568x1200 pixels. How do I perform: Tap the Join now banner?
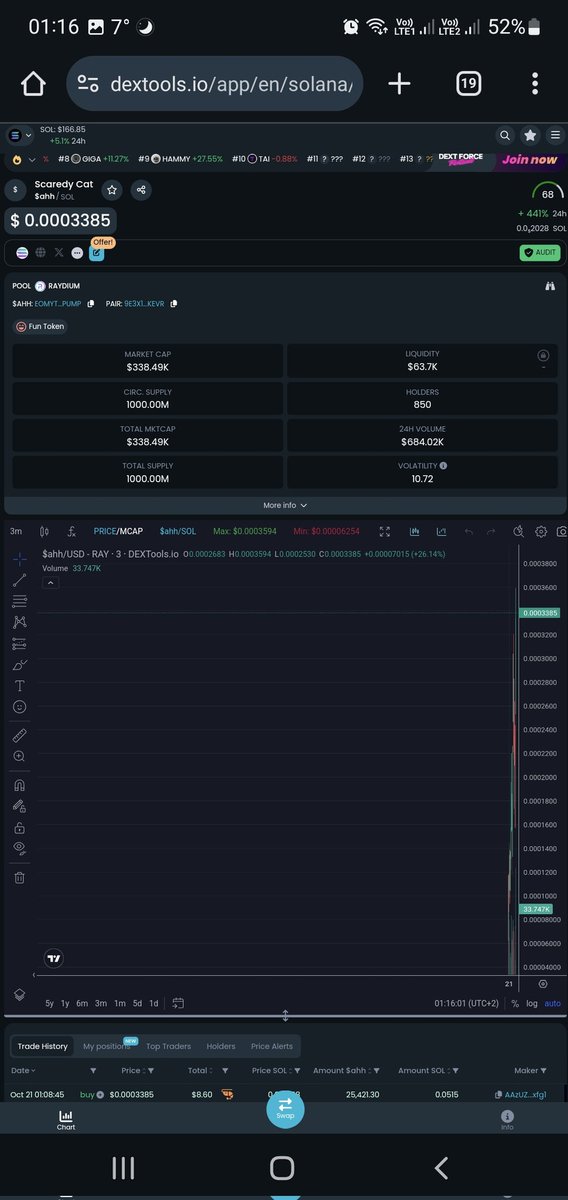click(x=529, y=159)
